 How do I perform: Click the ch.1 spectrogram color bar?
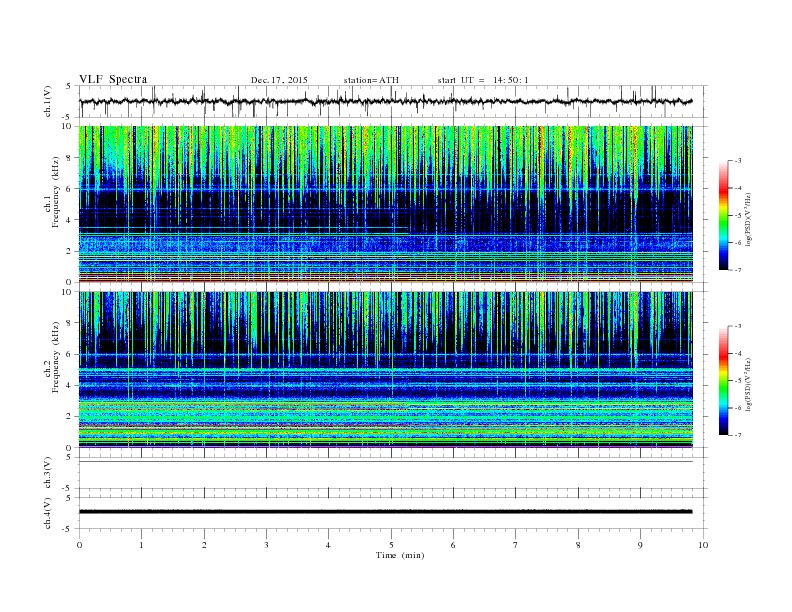(724, 216)
